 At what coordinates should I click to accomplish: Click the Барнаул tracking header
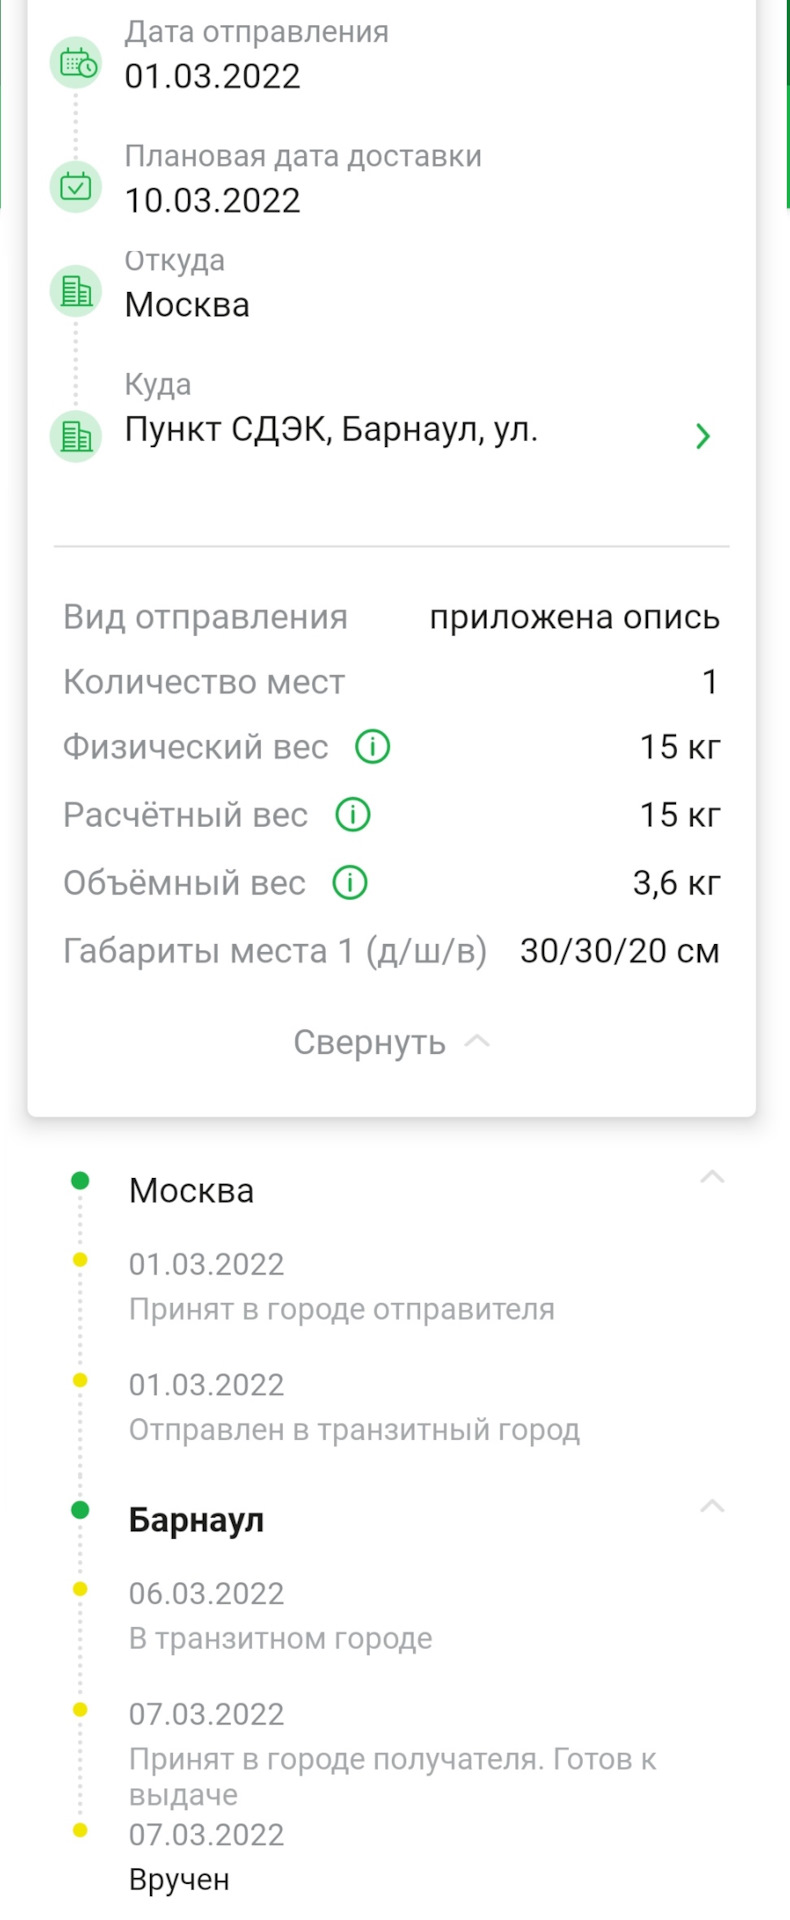(196, 1520)
